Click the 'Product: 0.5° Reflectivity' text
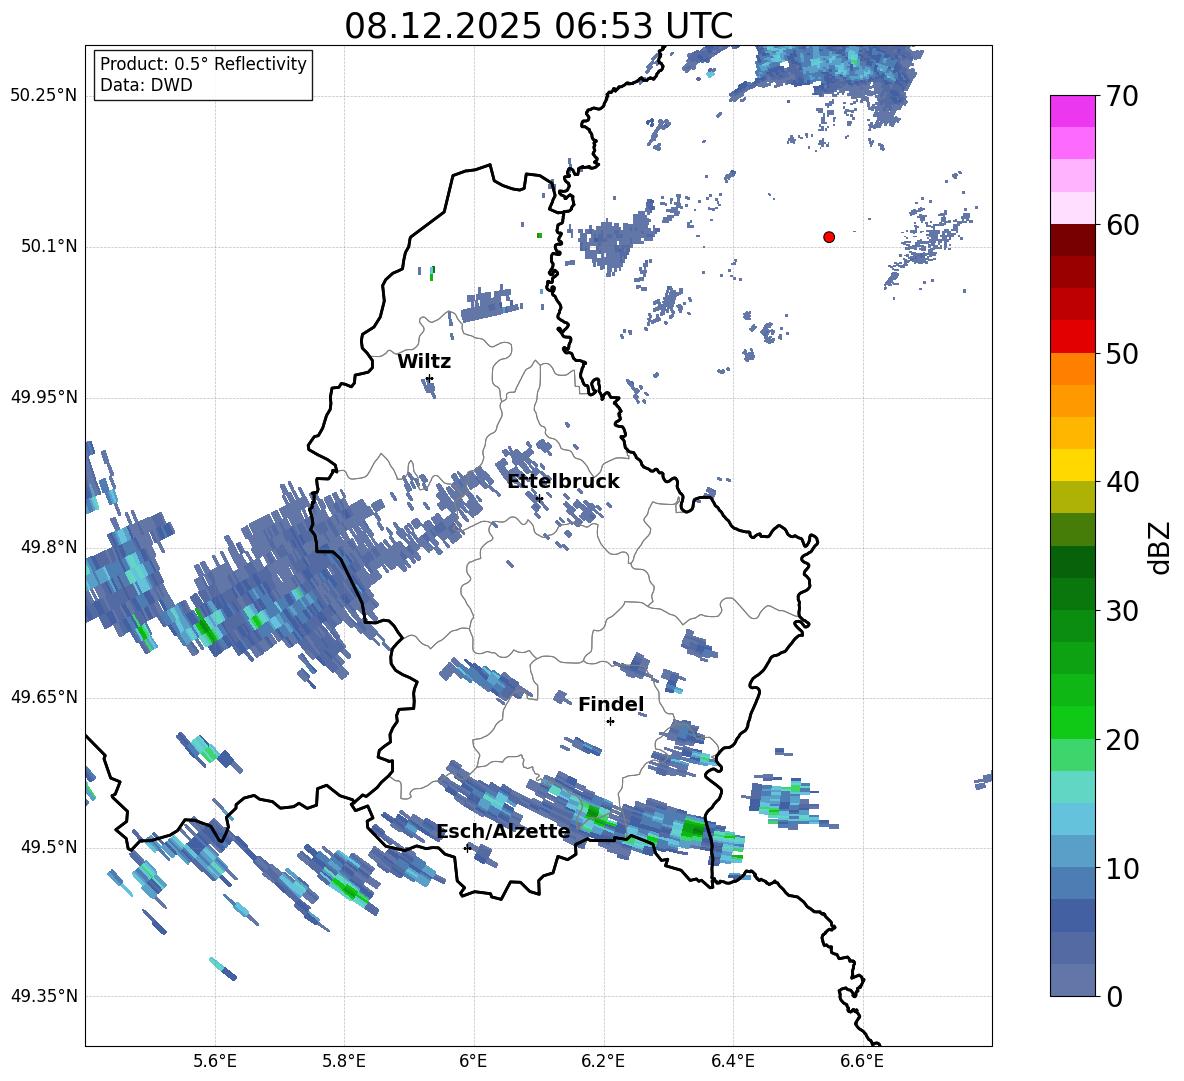Image resolution: width=1184 pixels, height=1081 pixels. click(x=203, y=64)
